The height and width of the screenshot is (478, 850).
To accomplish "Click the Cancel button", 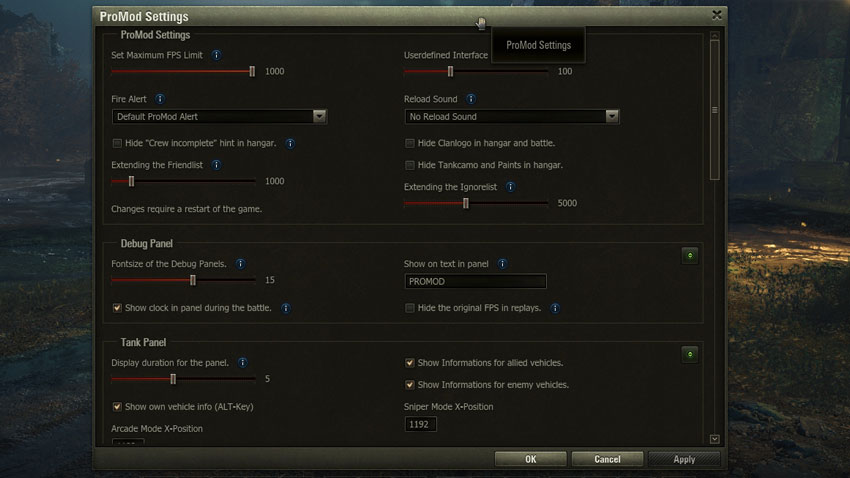I will [607, 459].
